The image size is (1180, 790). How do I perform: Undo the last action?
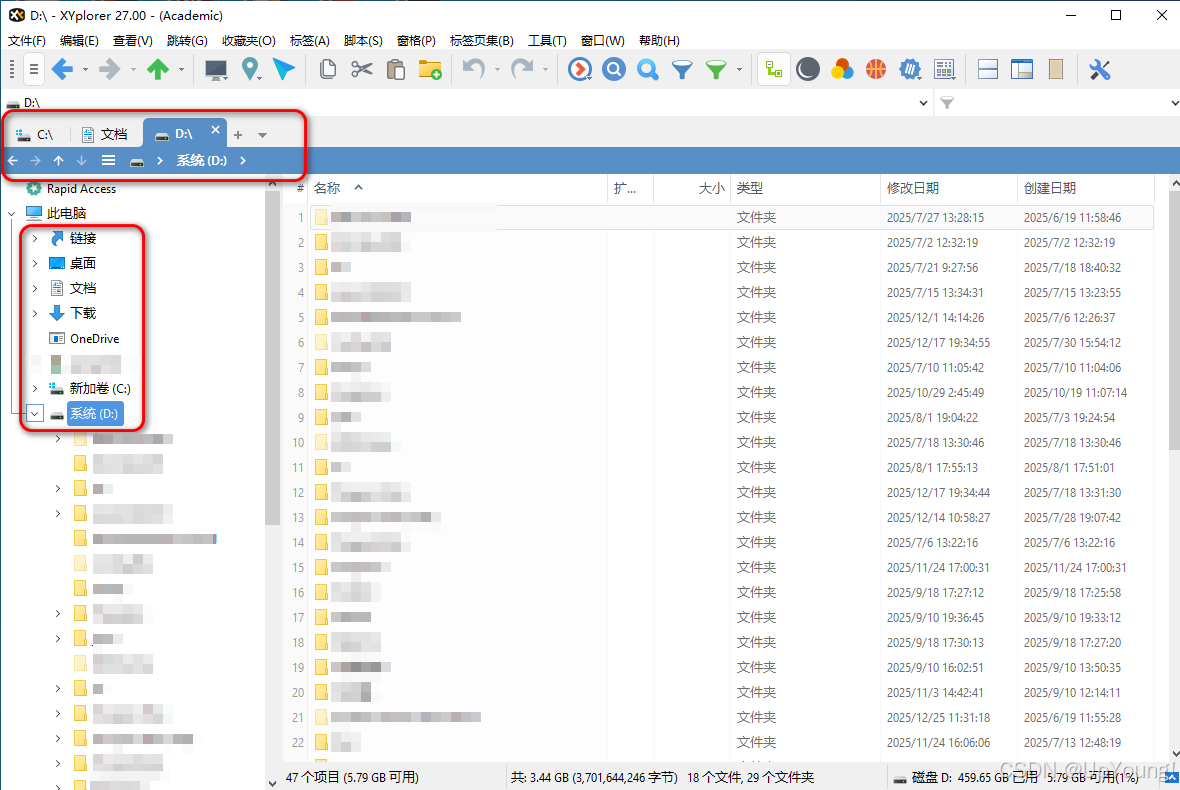coord(473,70)
